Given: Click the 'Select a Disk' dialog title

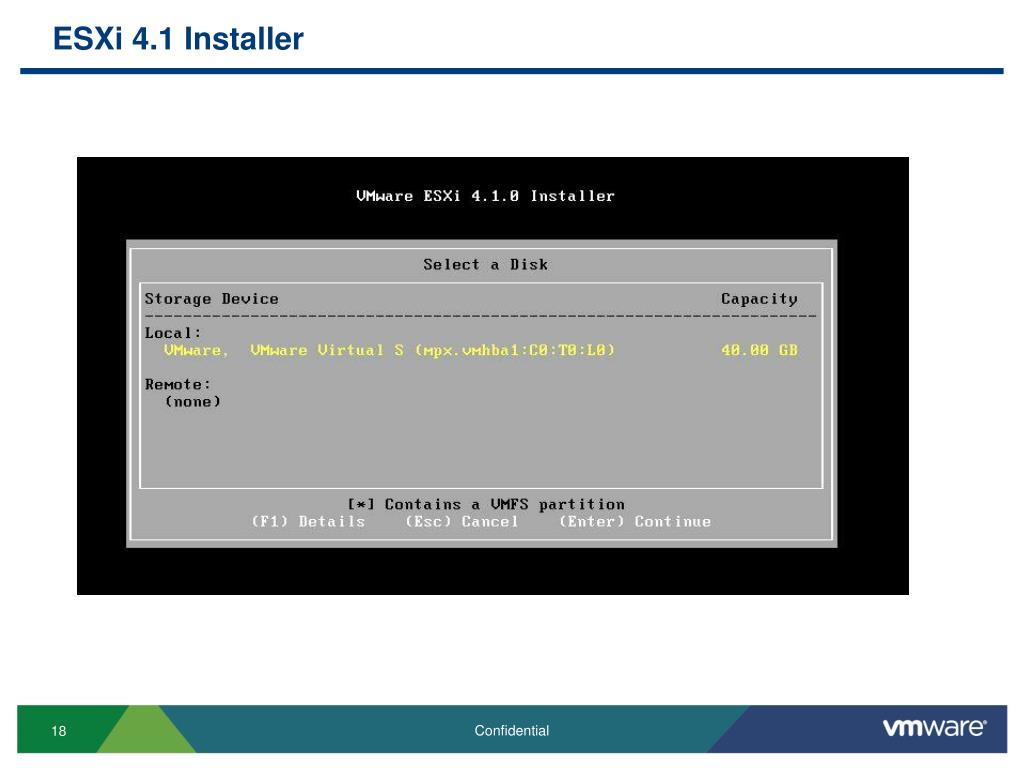Looking at the screenshot, I should click(485, 264).
